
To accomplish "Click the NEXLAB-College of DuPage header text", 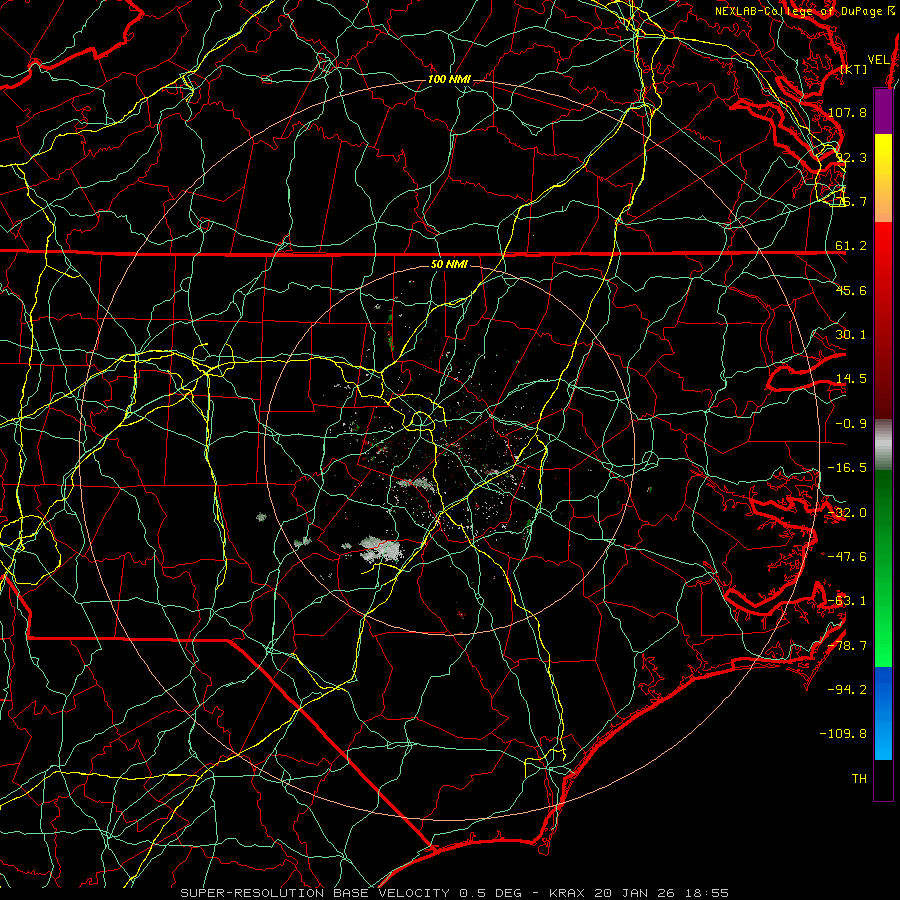I will [x=804, y=11].
